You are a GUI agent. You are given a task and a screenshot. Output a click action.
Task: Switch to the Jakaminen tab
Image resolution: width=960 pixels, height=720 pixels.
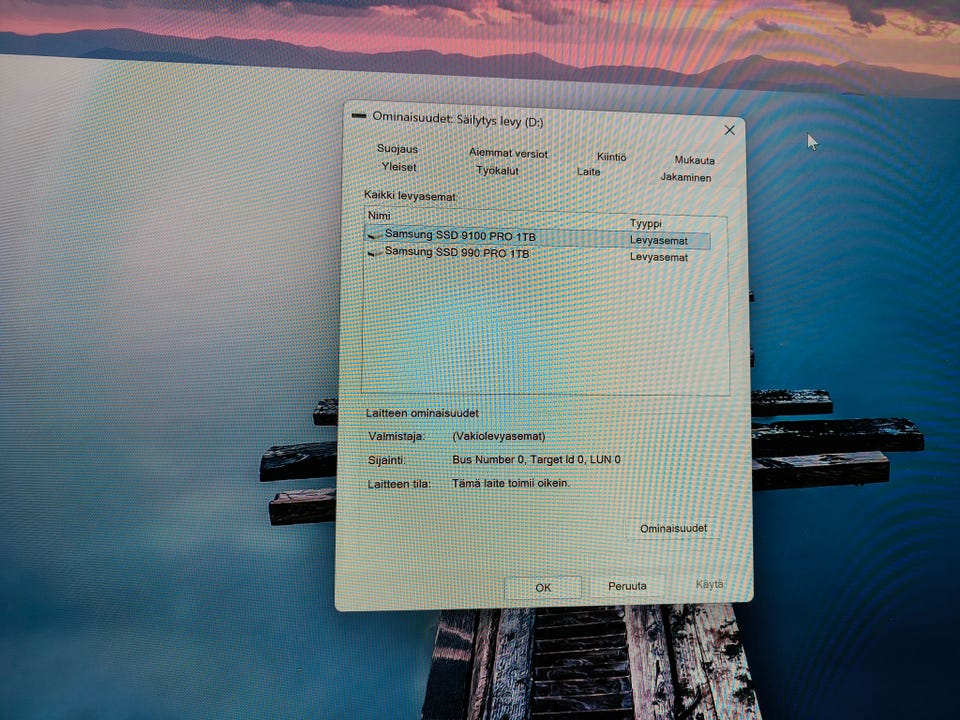pos(686,178)
